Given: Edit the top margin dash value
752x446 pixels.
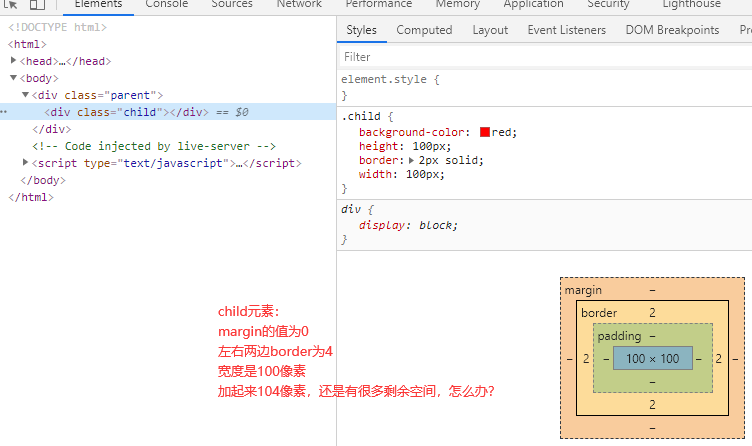Looking at the screenshot, I should pyautogui.click(x=652, y=290).
